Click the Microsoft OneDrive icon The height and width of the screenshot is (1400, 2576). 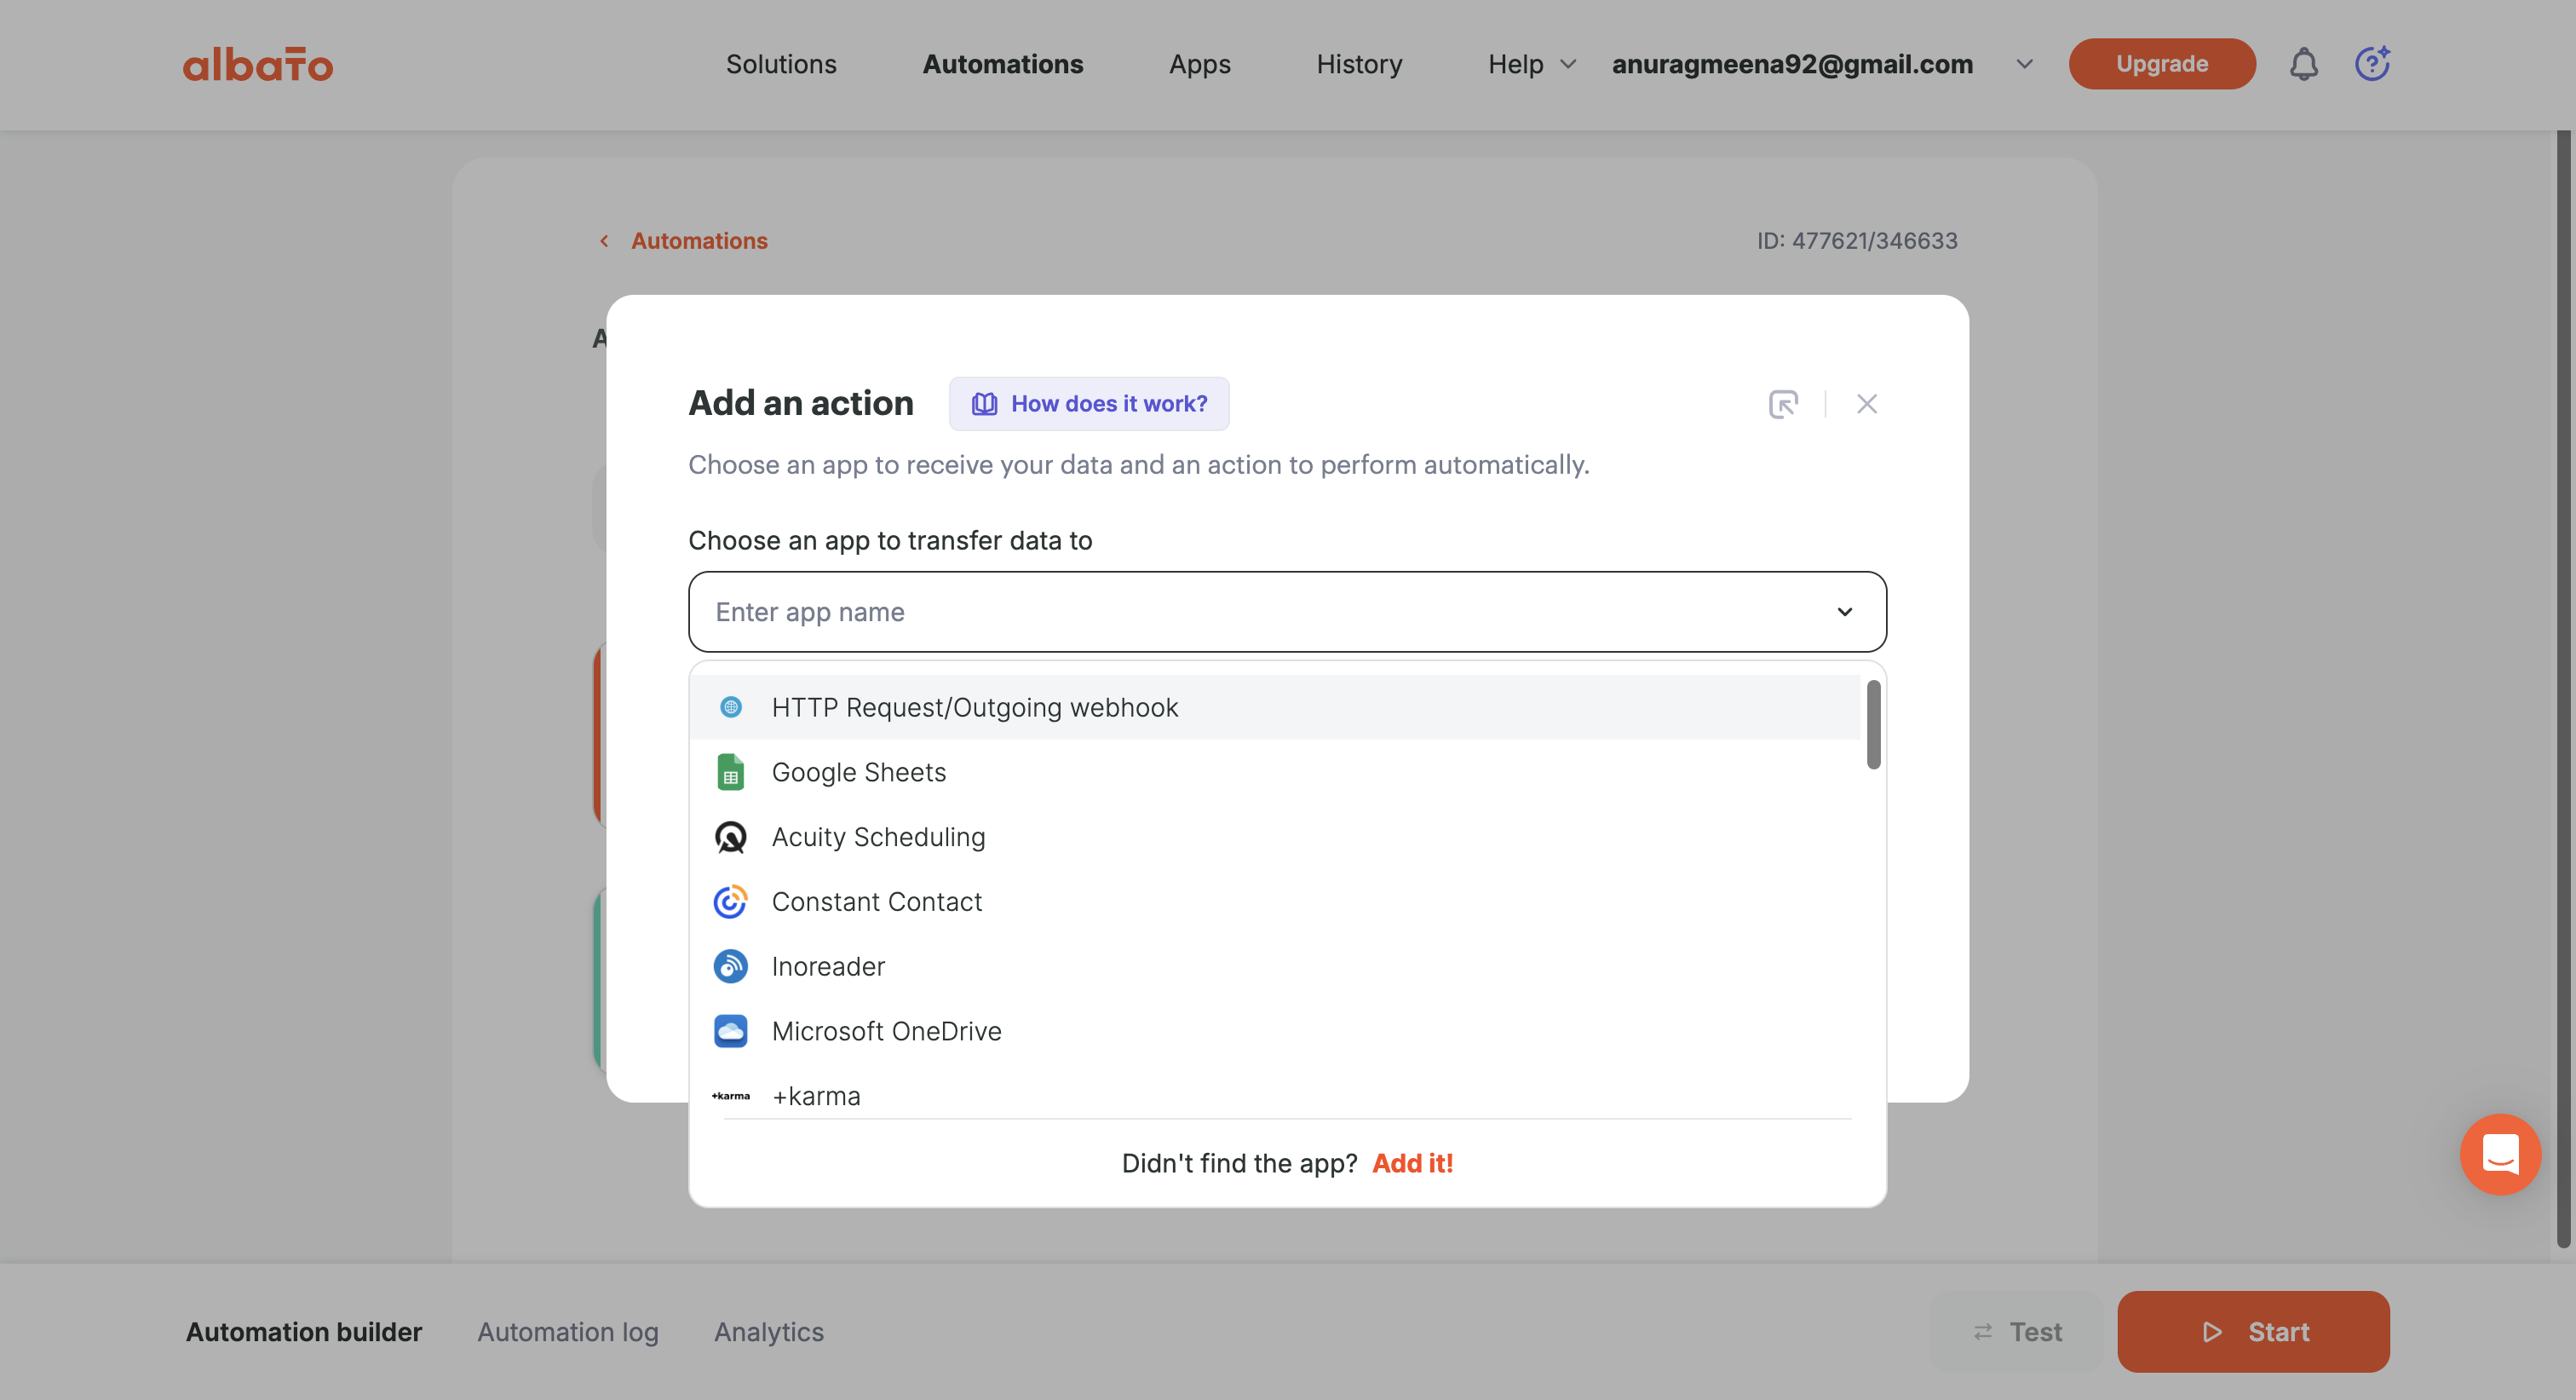click(x=731, y=1031)
